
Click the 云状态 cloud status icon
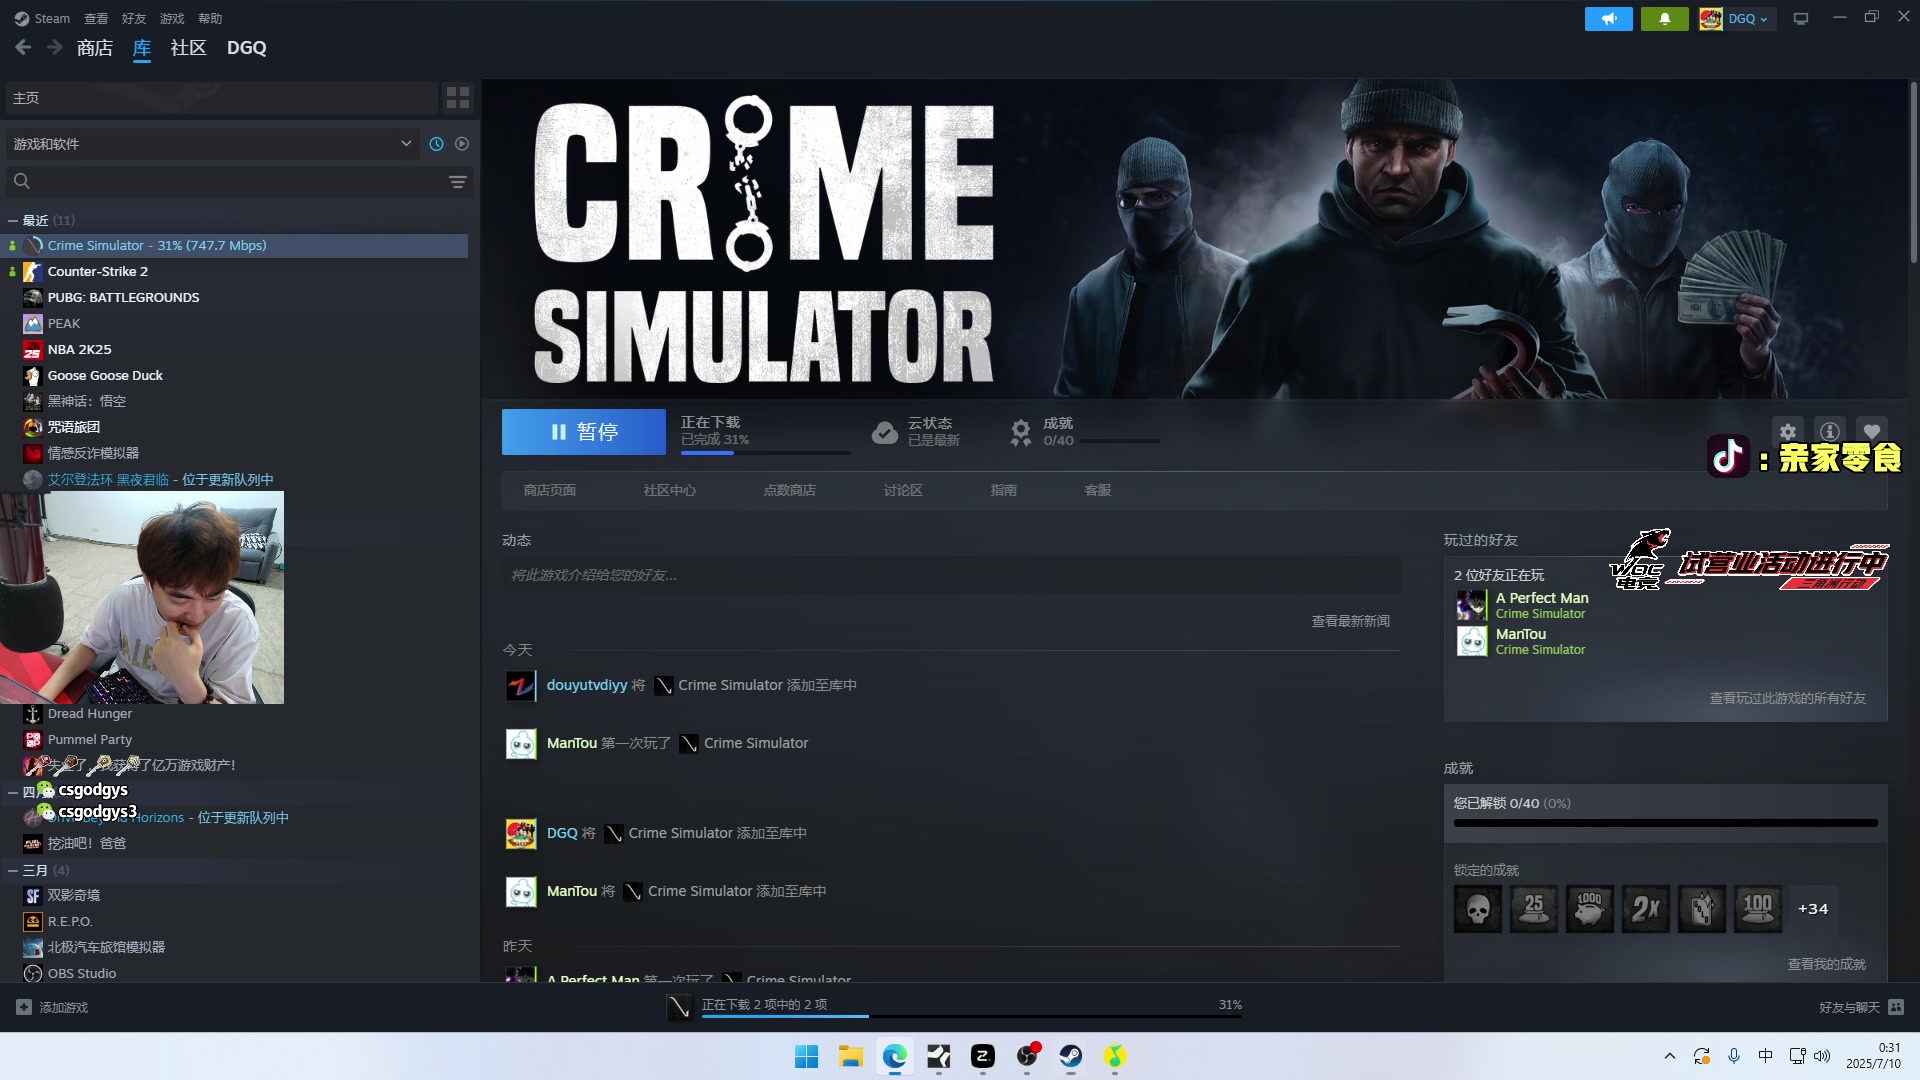885,432
